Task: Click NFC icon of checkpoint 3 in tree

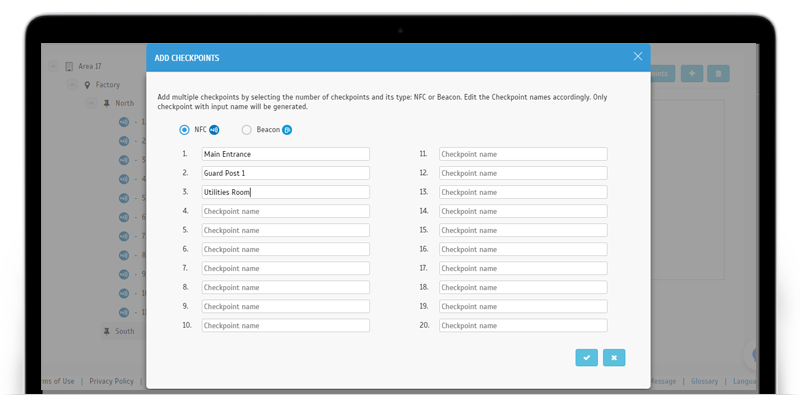Action: click(x=123, y=160)
